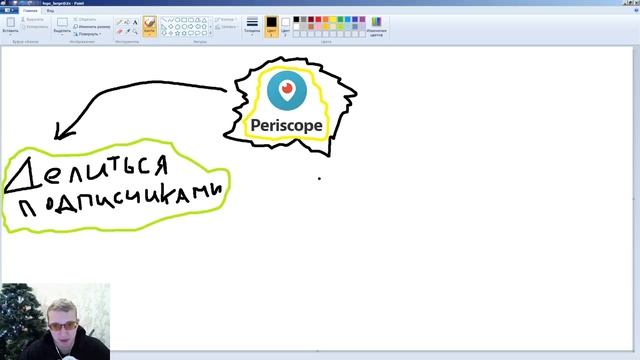Click the Copy button
Viewport: 640px width, 360px height.
point(35,27)
